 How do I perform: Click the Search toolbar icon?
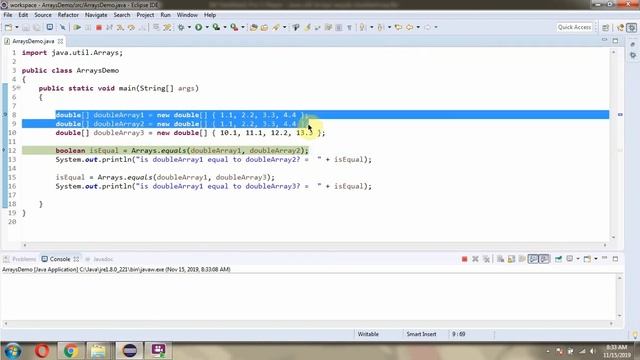(276, 27)
